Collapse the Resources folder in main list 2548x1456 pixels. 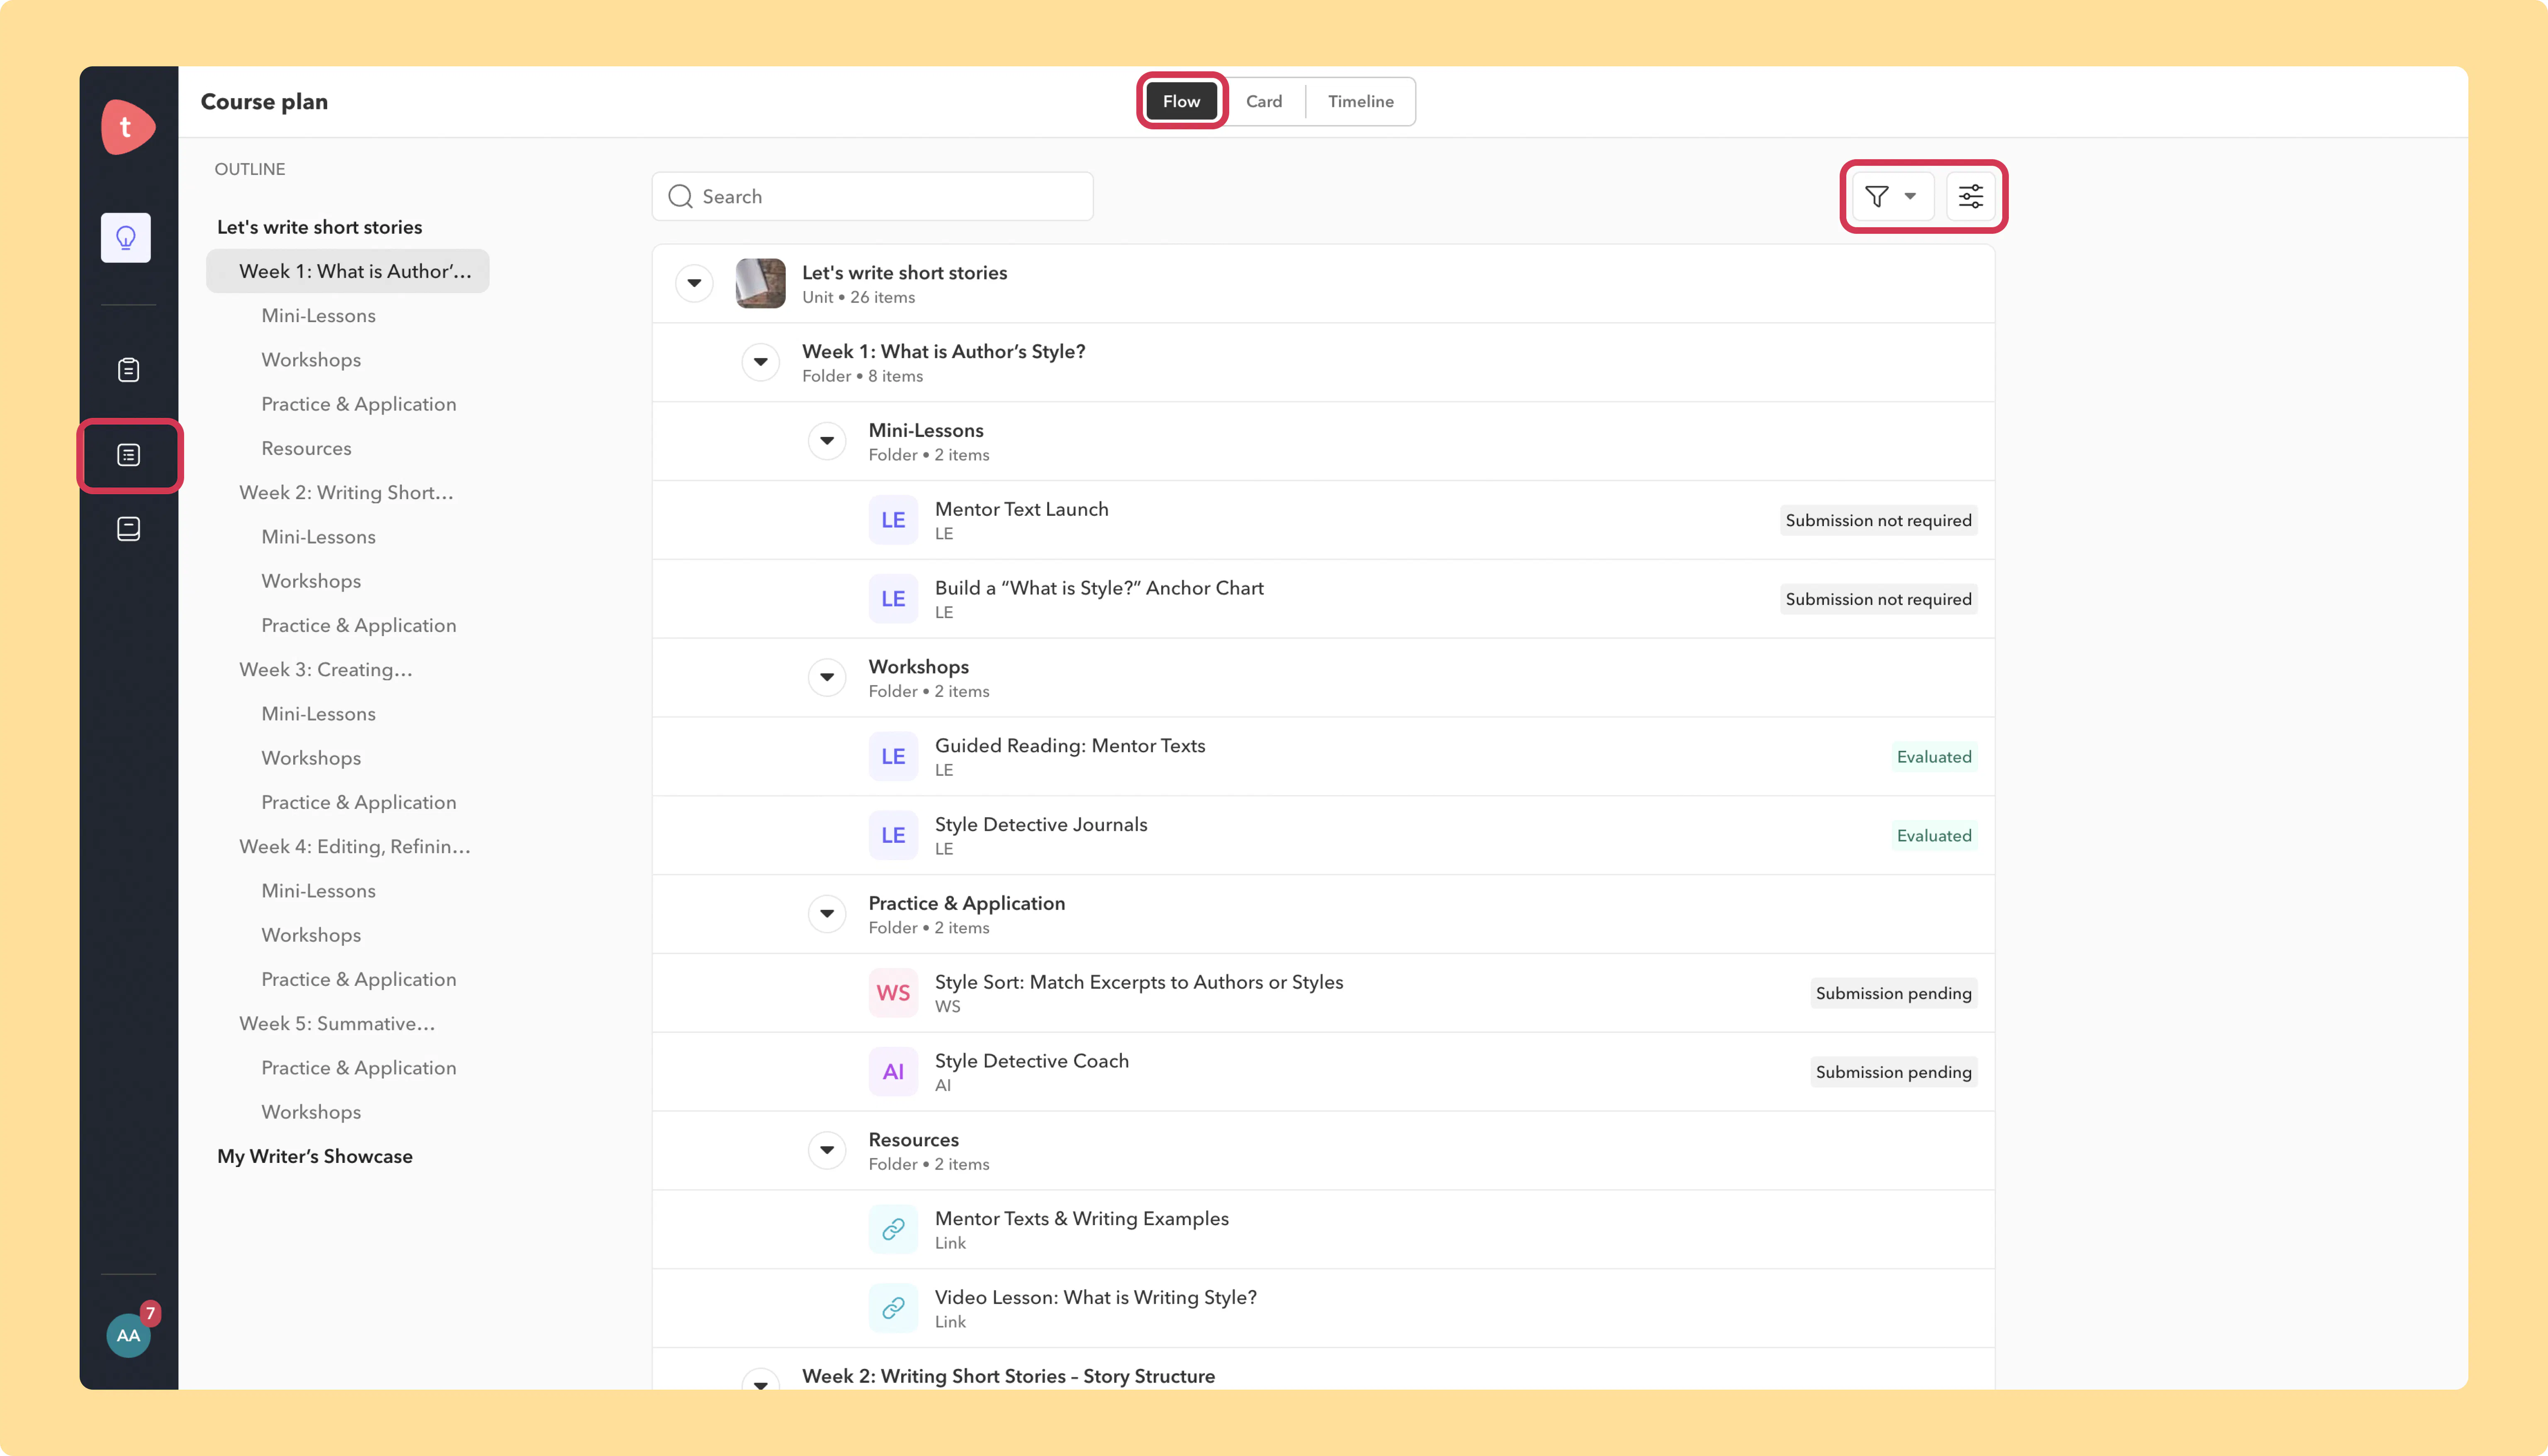tap(827, 1151)
